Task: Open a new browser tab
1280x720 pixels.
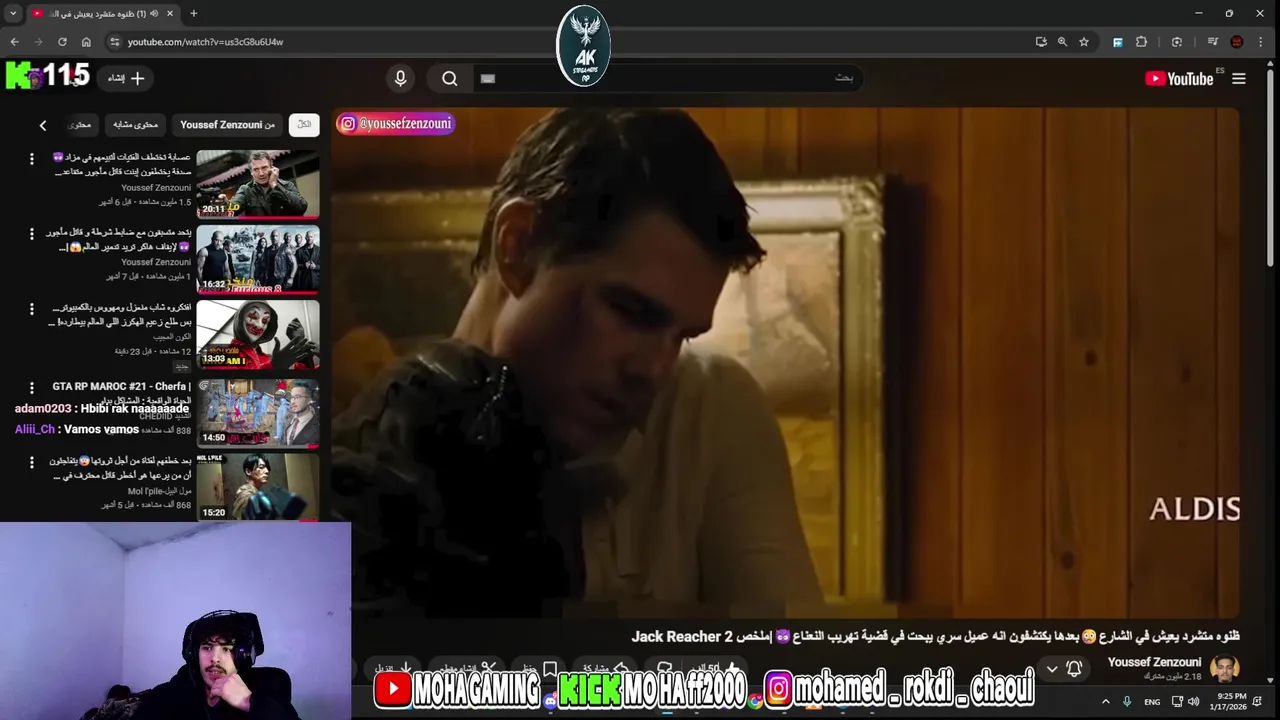Action: click(x=194, y=13)
